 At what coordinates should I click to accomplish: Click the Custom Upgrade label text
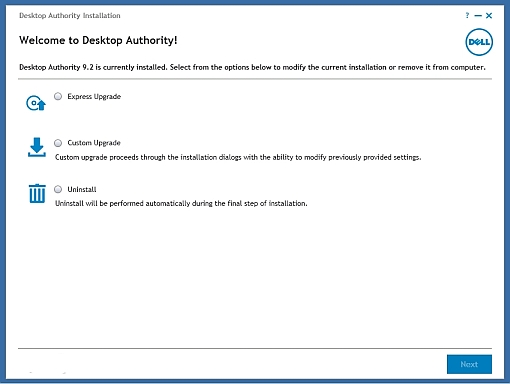(x=94, y=143)
